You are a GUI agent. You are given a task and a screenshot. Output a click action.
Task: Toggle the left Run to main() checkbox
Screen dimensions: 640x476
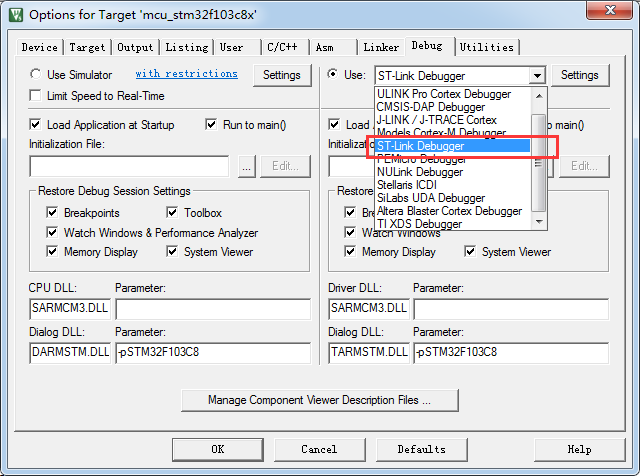[212, 125]
